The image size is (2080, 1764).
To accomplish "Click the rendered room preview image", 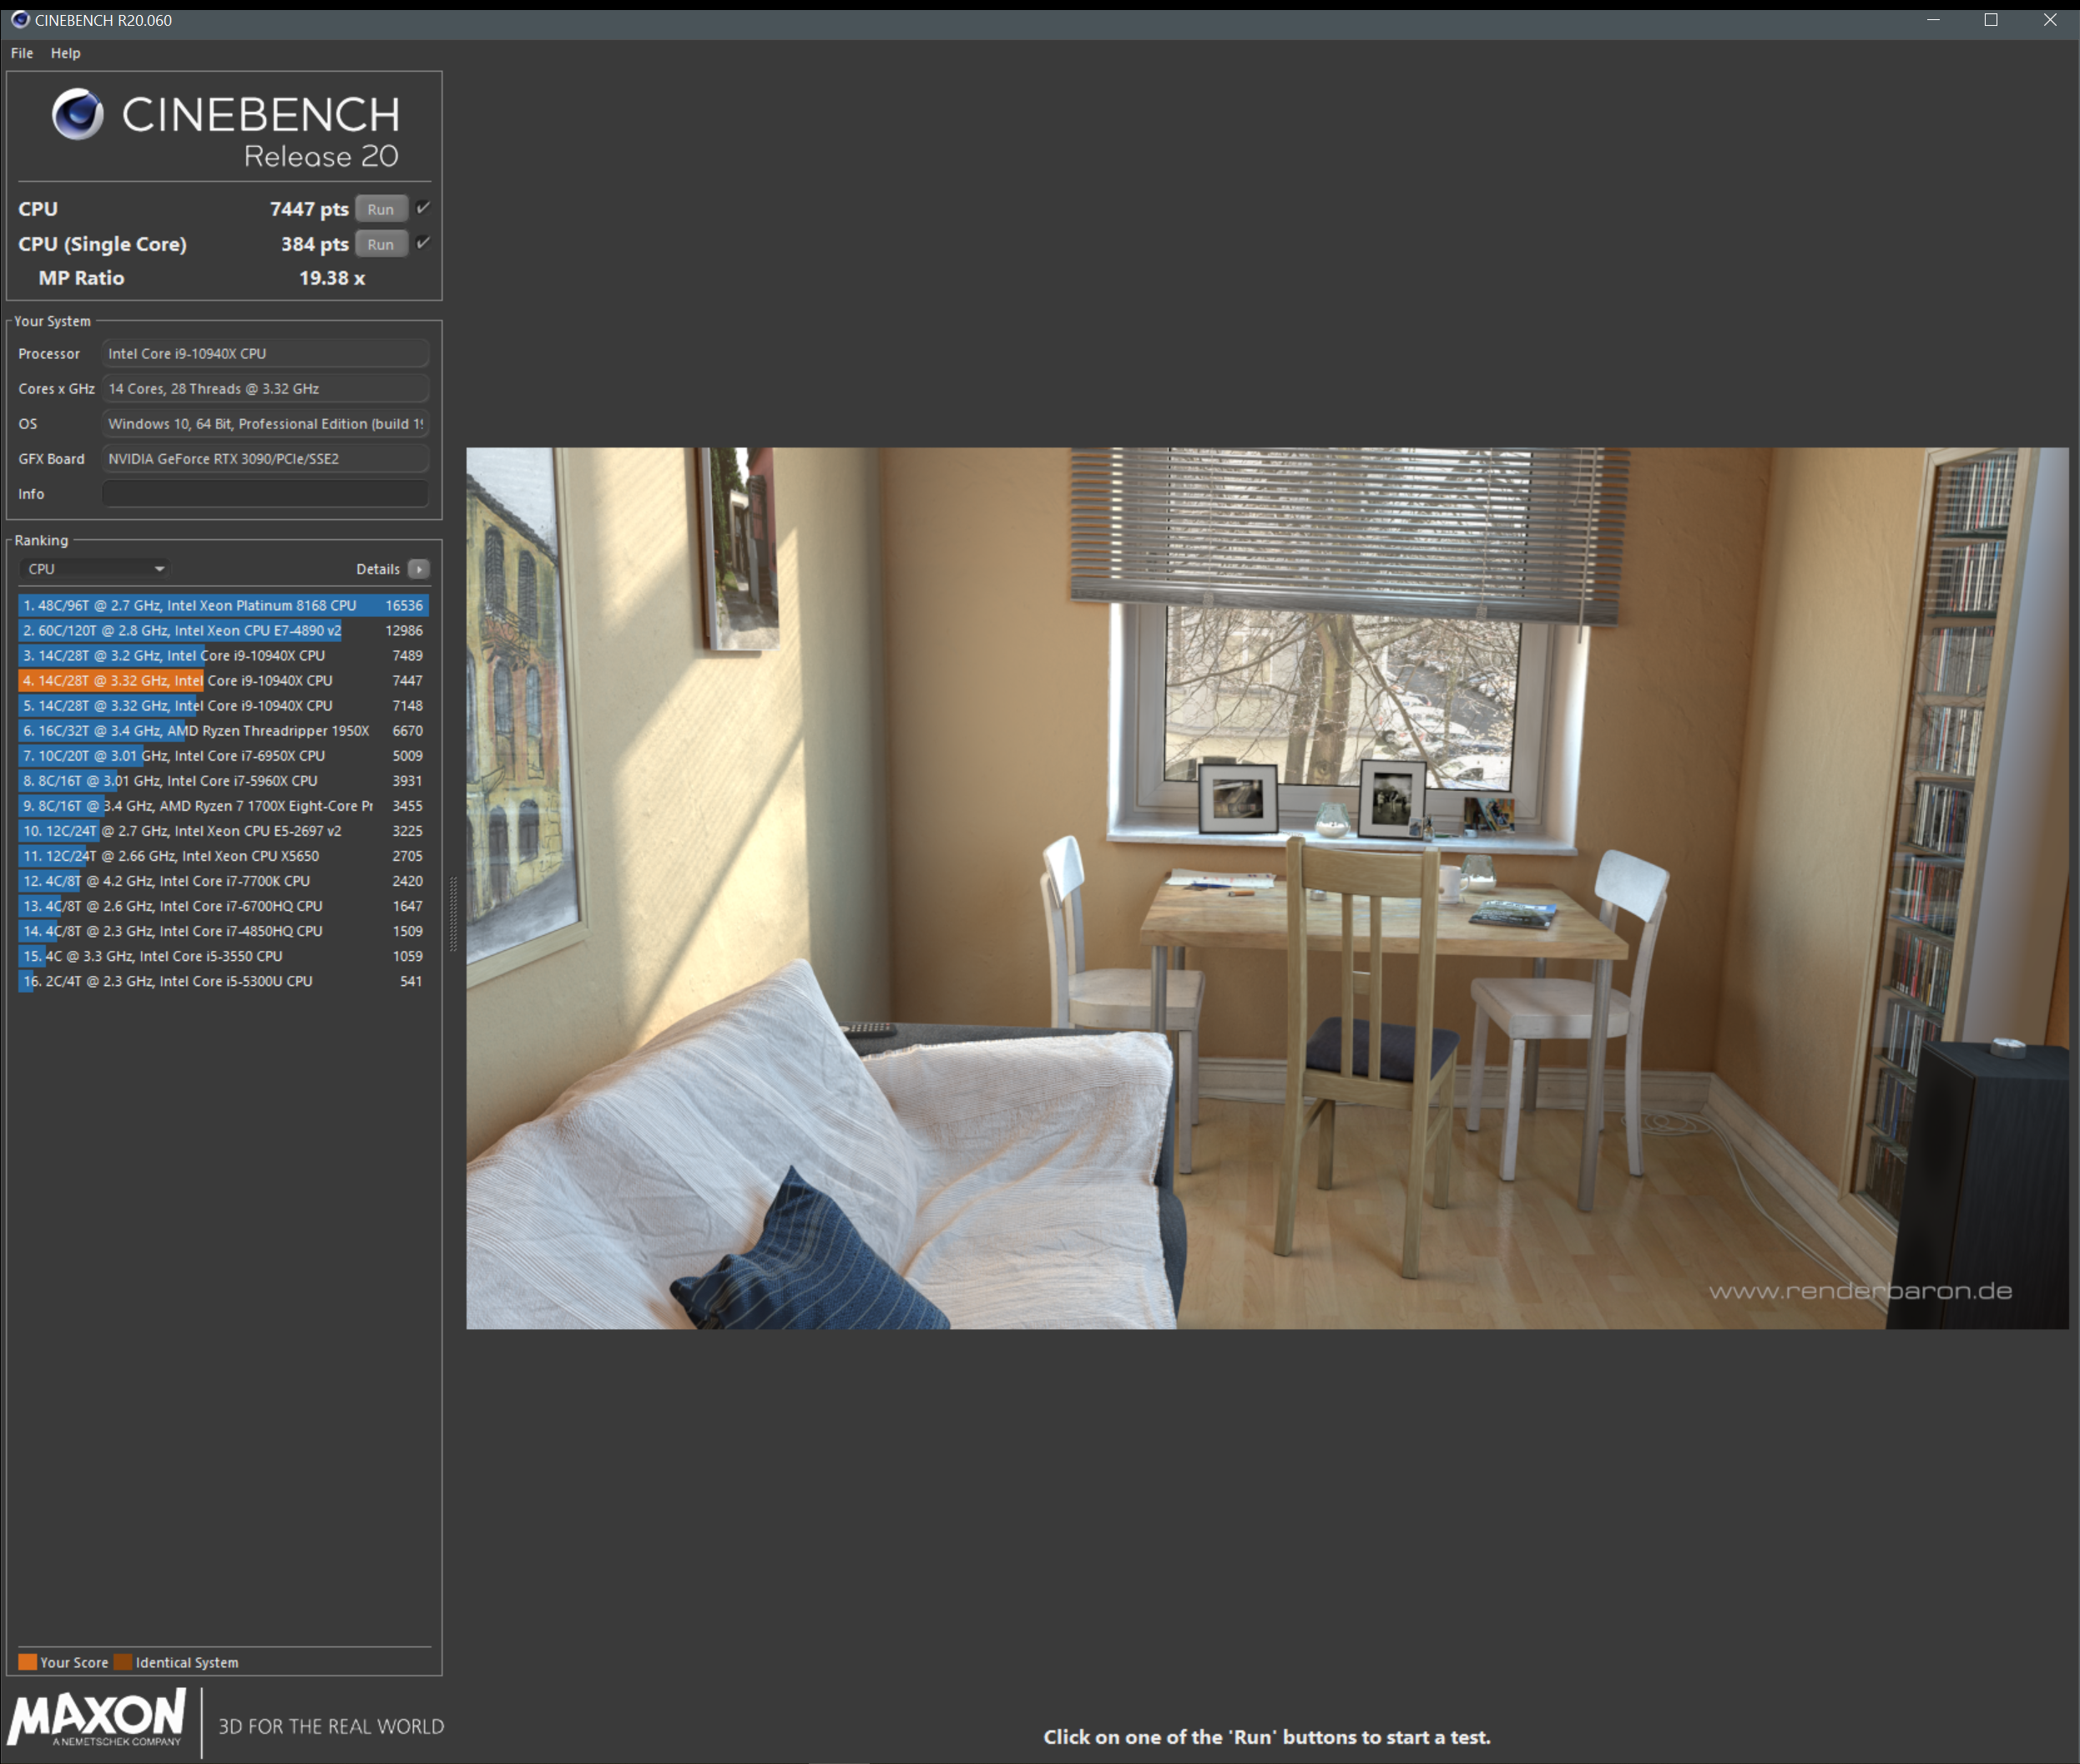I will tap(1266, 888).
